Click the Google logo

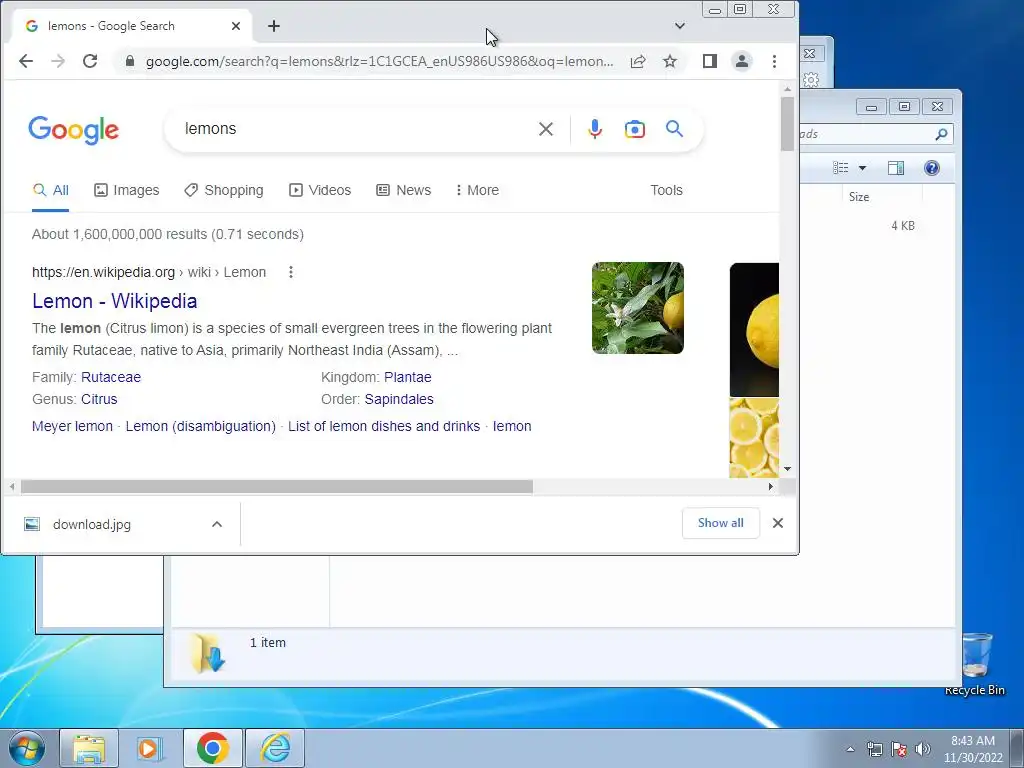point(74,130)
